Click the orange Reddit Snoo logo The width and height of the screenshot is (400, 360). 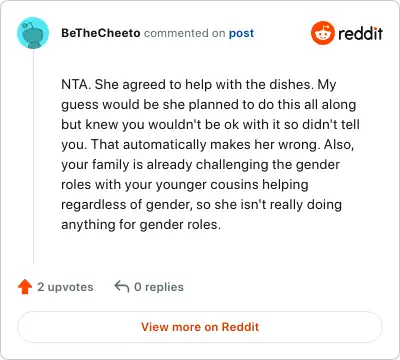pyautogui.click(x=322, y=33)
